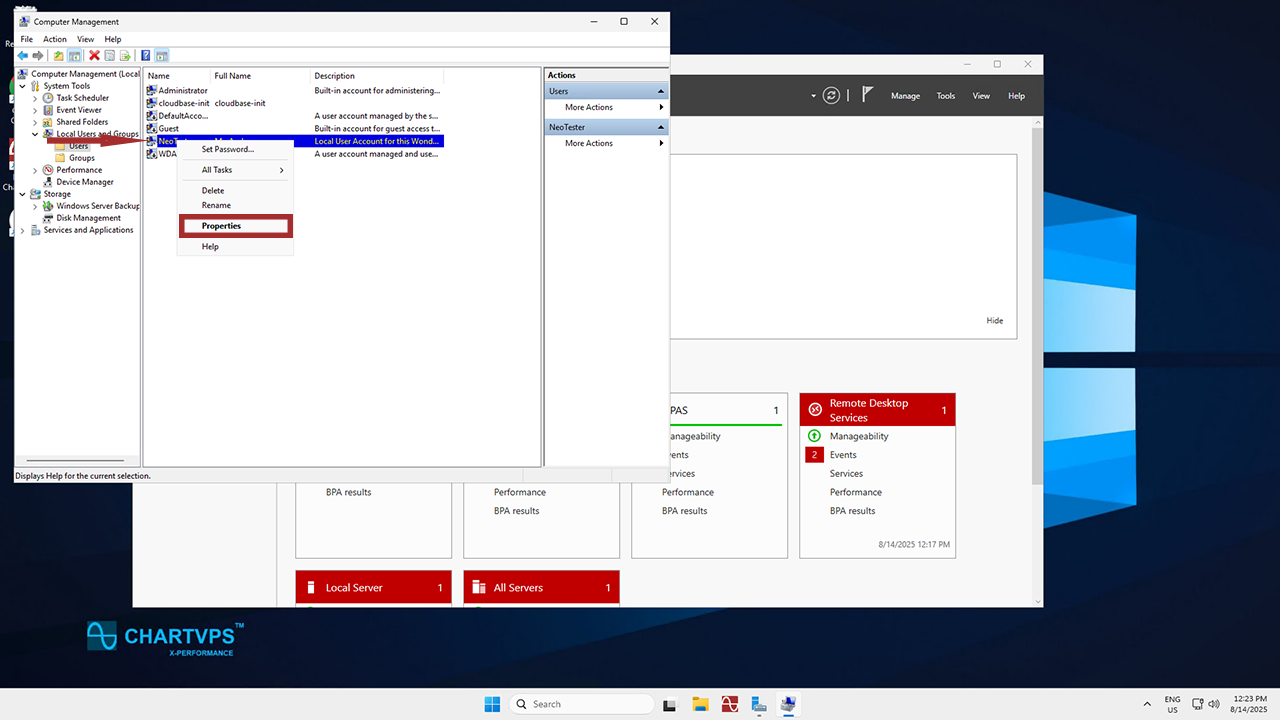The width and height of the screenshot is (1280, 720).
Task: Click the Up one level toolbar icon
Action: (x=58, y=56)
